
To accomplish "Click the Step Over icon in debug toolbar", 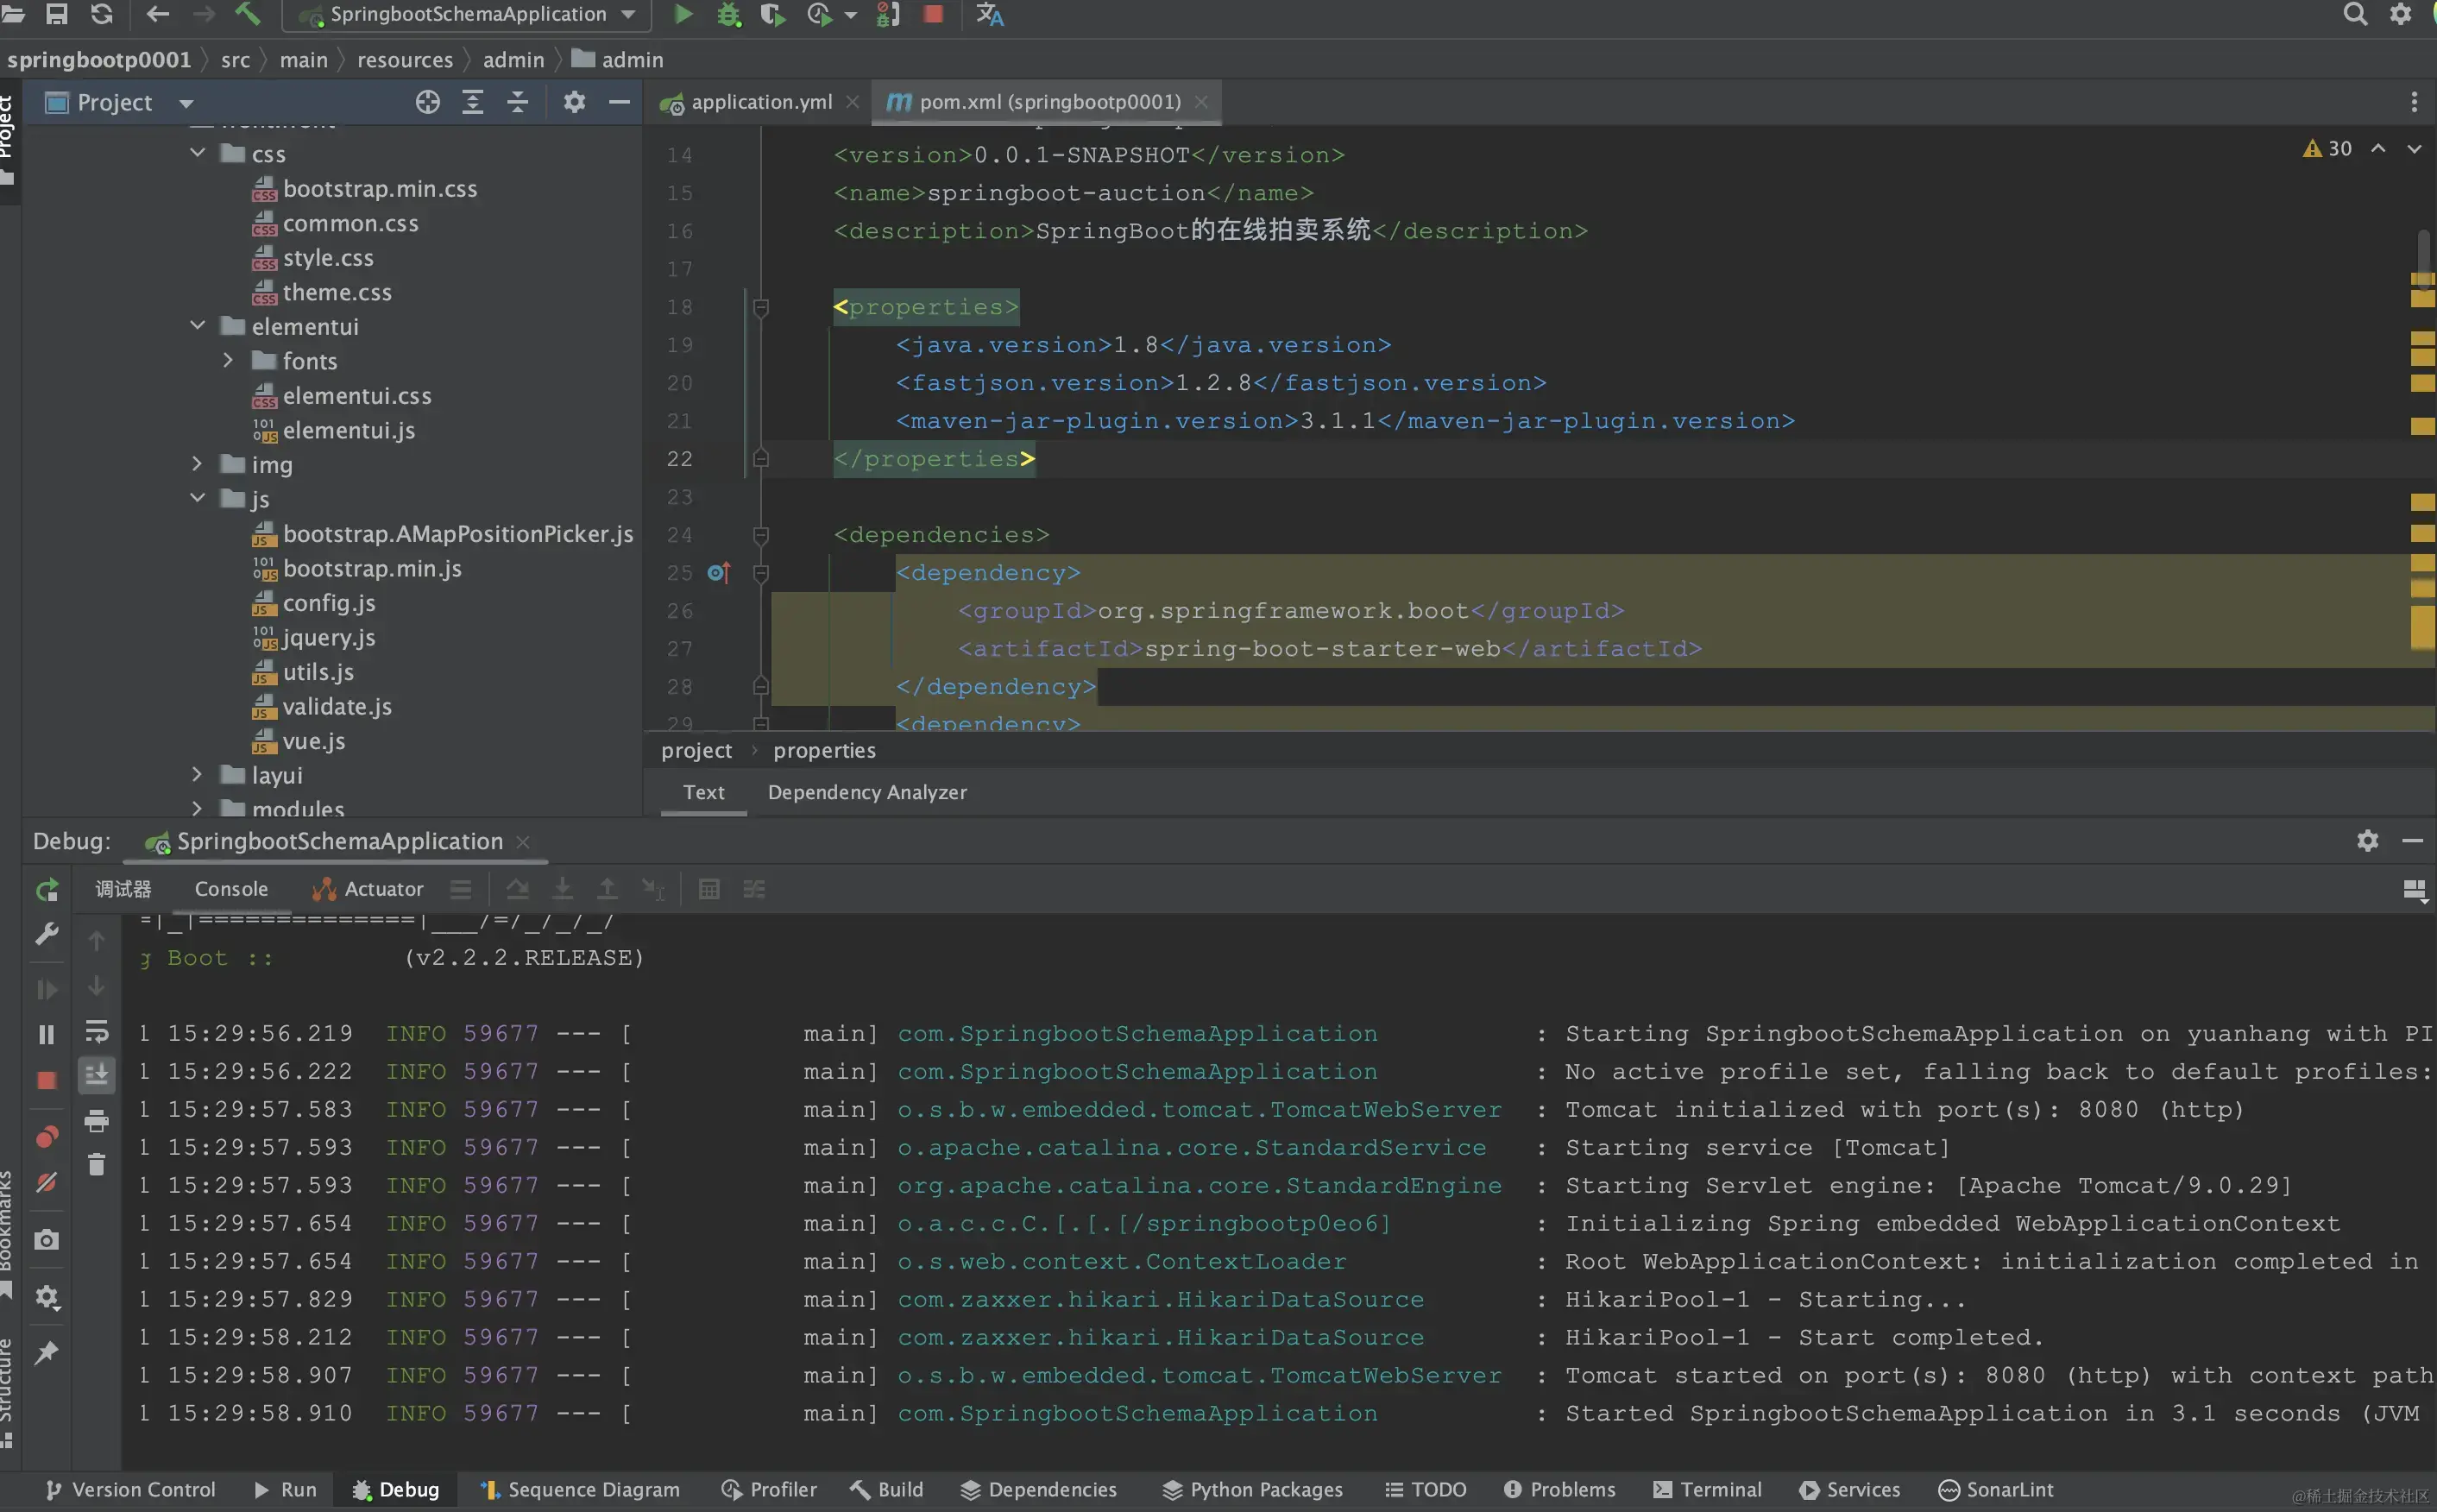I will click(517, 889).
